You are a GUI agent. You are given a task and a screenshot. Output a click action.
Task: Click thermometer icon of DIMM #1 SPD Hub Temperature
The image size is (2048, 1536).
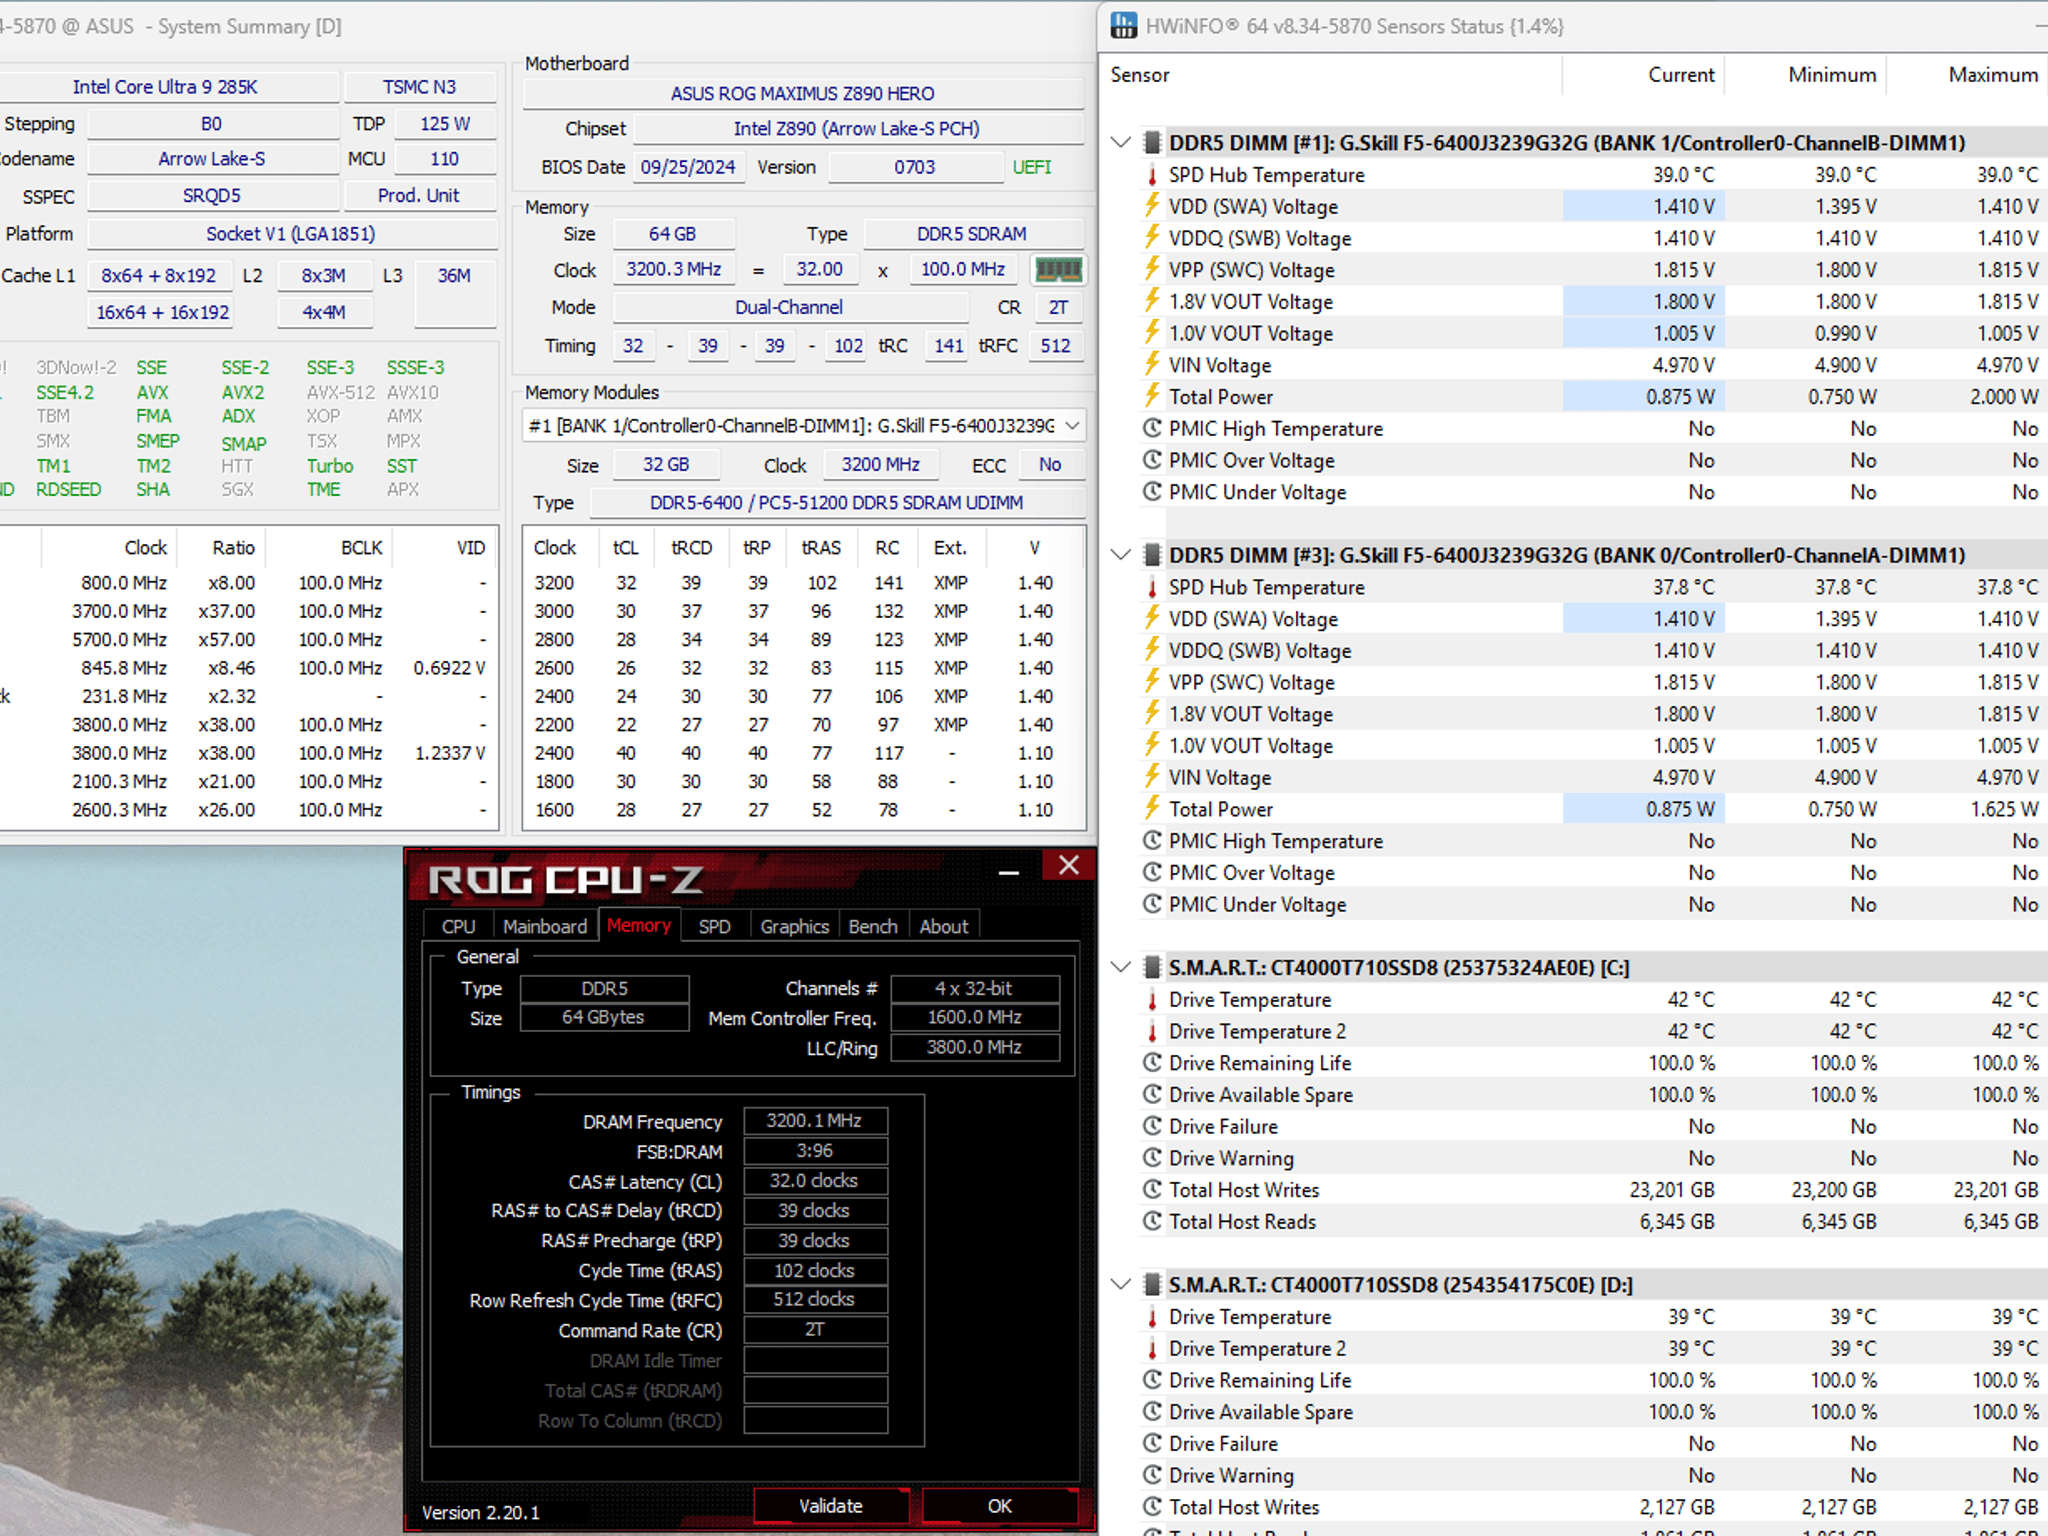coord(1152,175)
